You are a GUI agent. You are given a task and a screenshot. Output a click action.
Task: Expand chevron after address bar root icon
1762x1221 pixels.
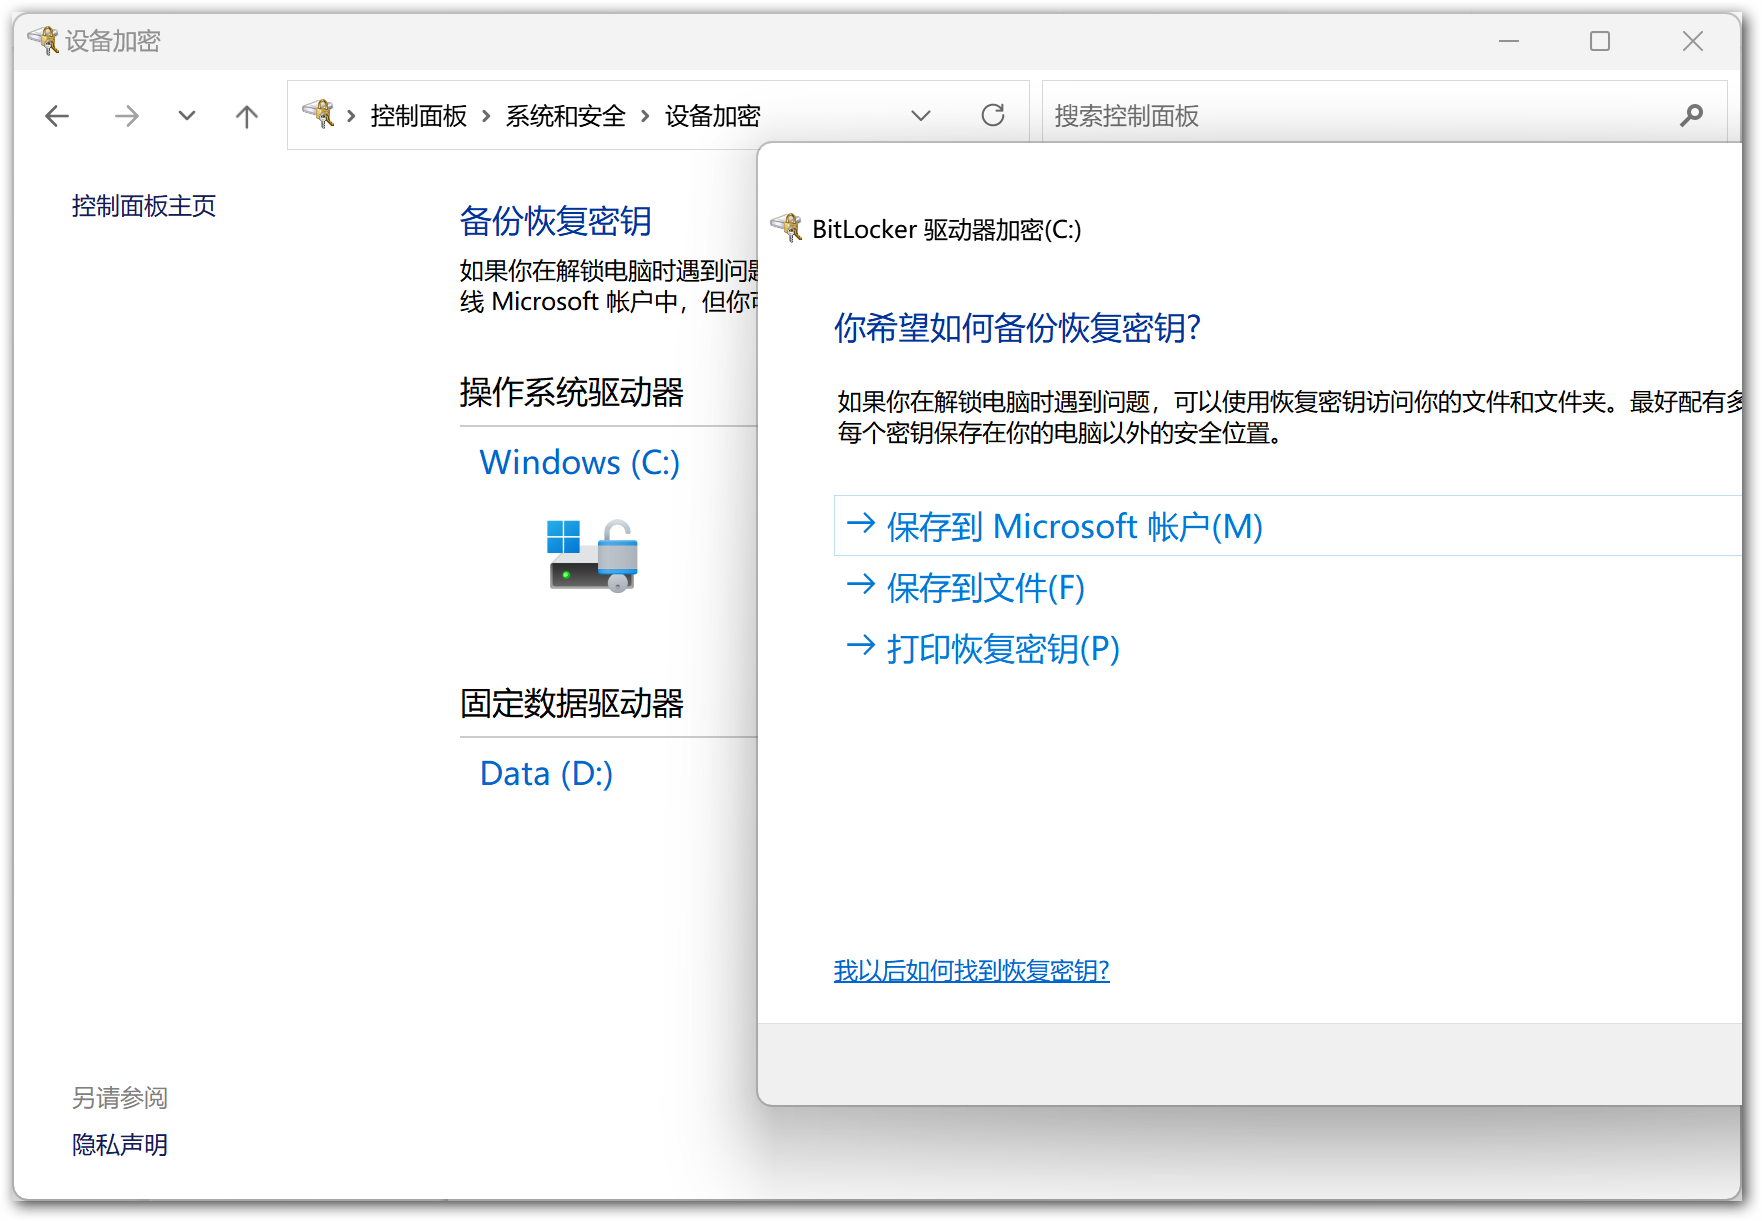351,116
